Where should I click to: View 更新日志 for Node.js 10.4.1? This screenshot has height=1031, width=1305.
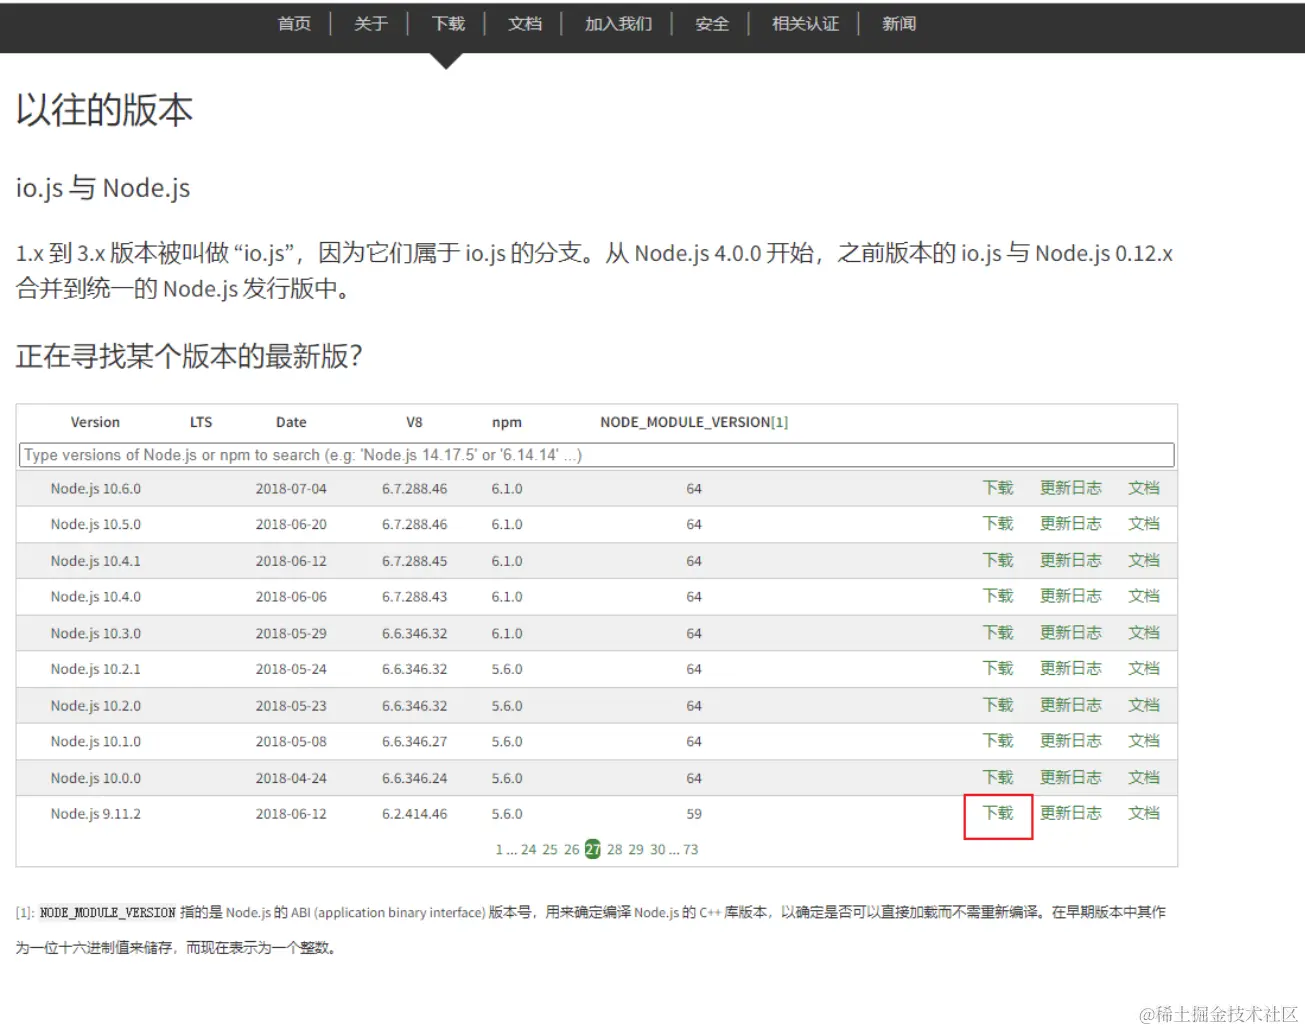click(x=1070, y=560)
